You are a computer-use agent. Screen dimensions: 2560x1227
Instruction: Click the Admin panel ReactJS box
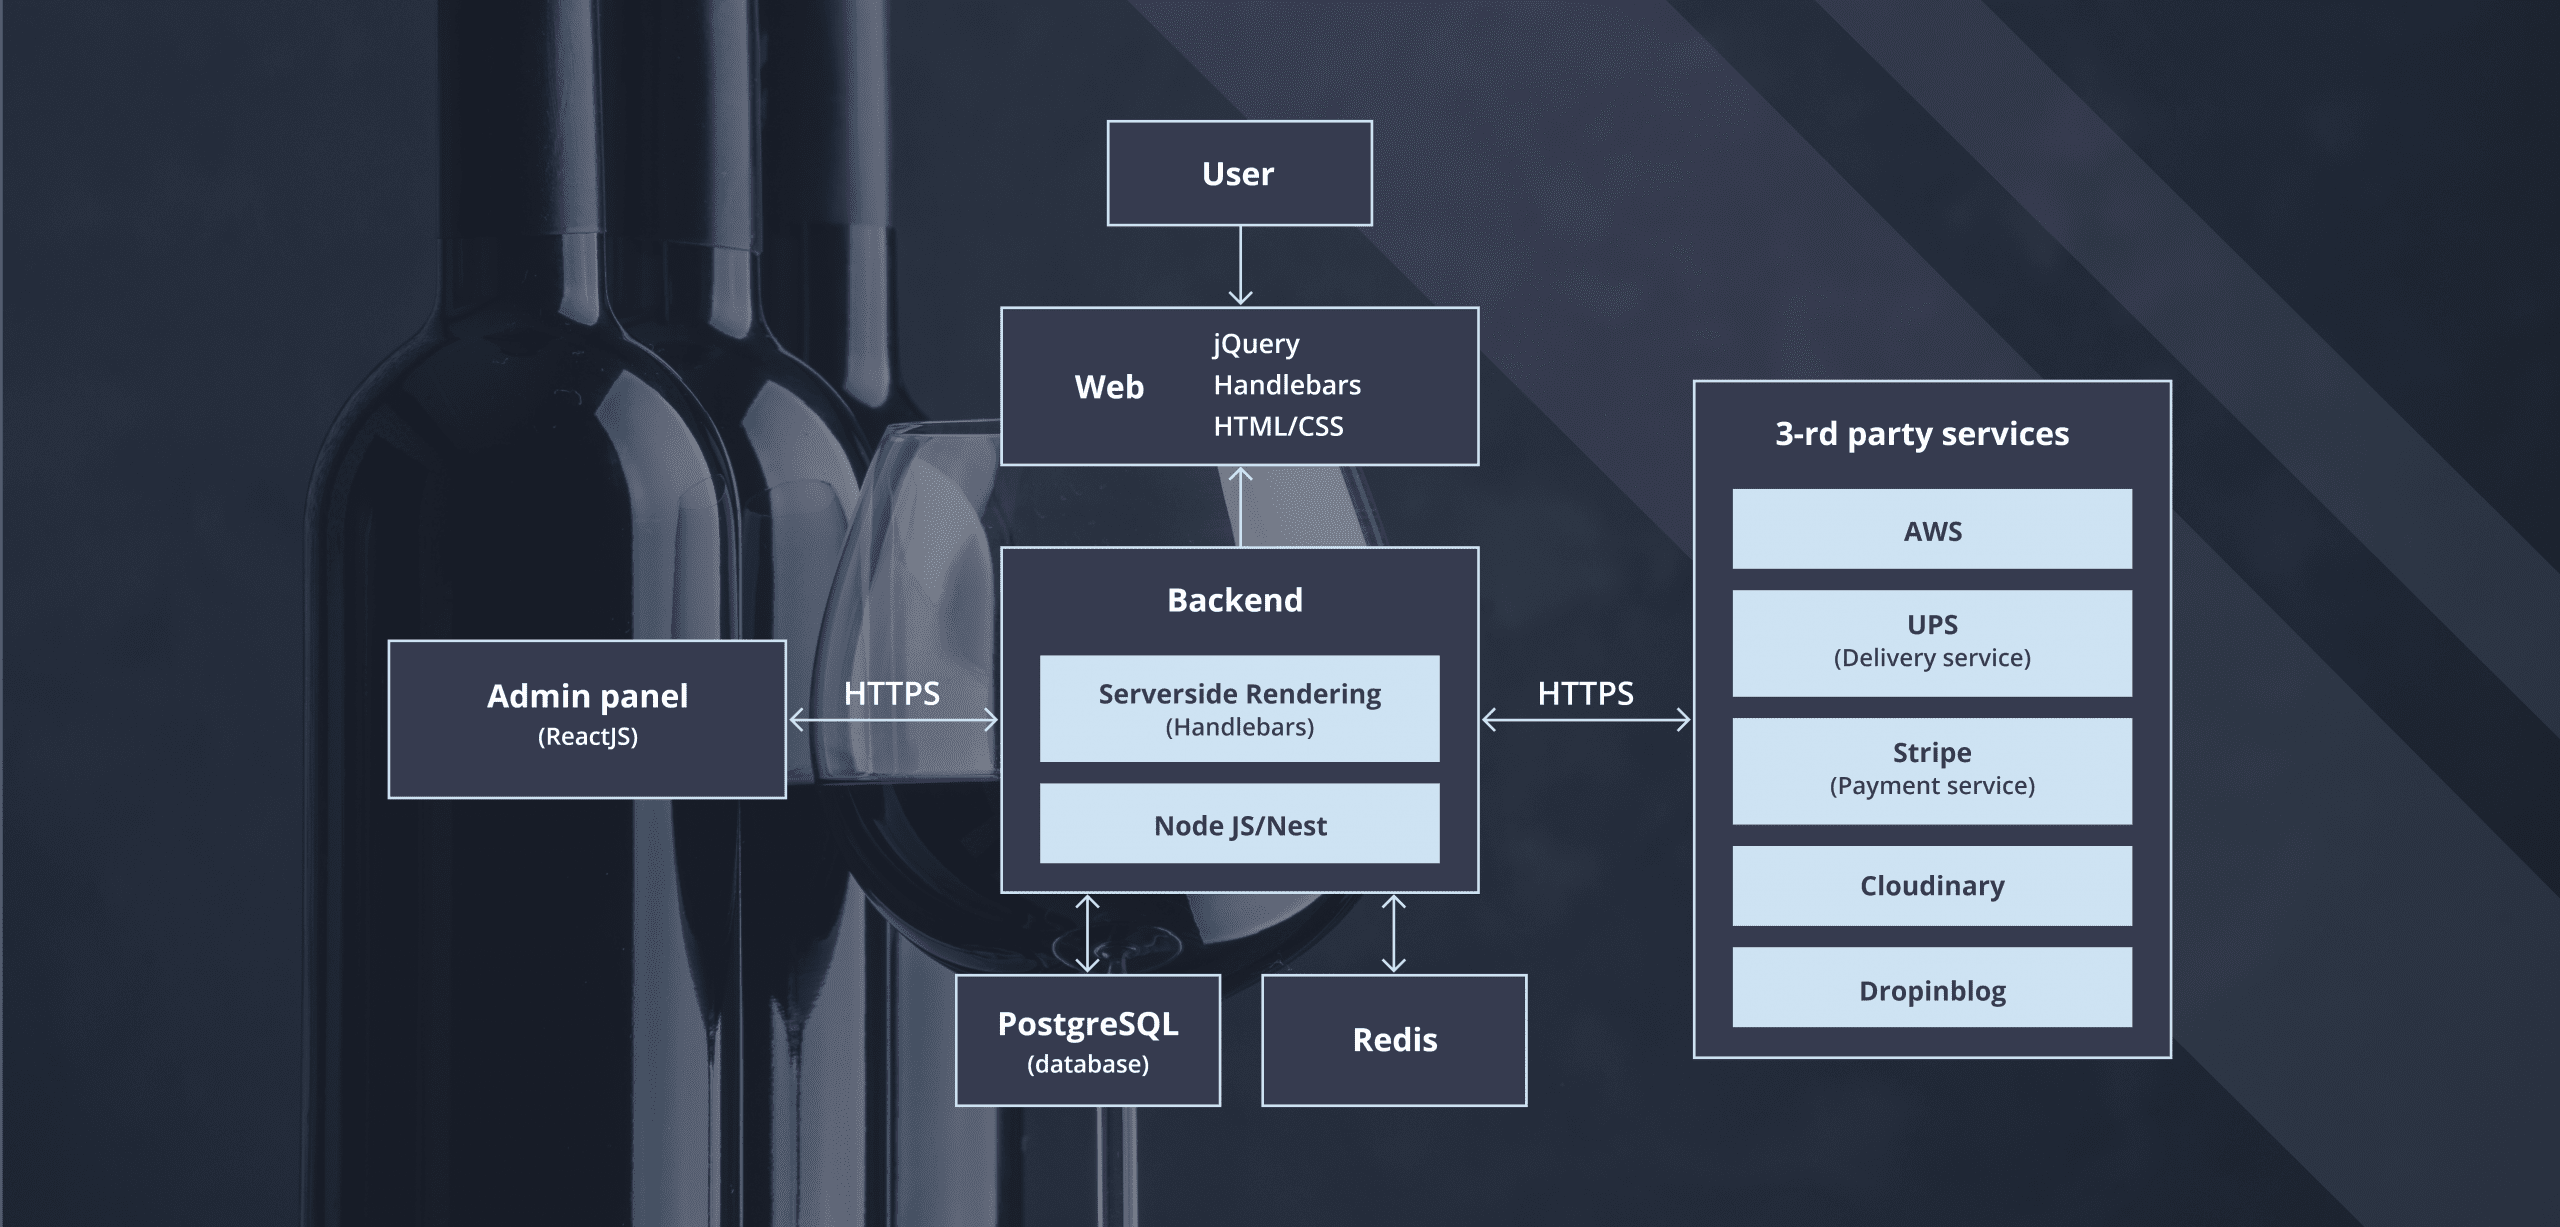pos(587,718)
